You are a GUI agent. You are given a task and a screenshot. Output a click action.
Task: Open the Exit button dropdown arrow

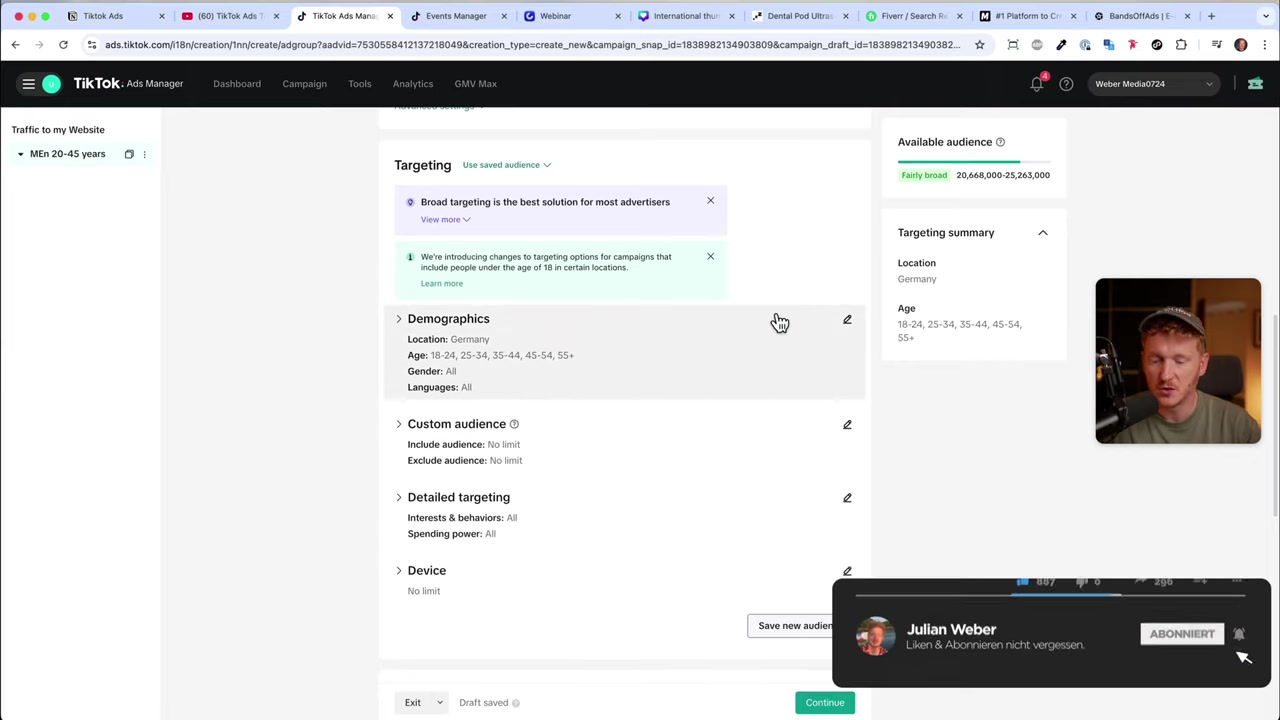click(x=439, y=703)
